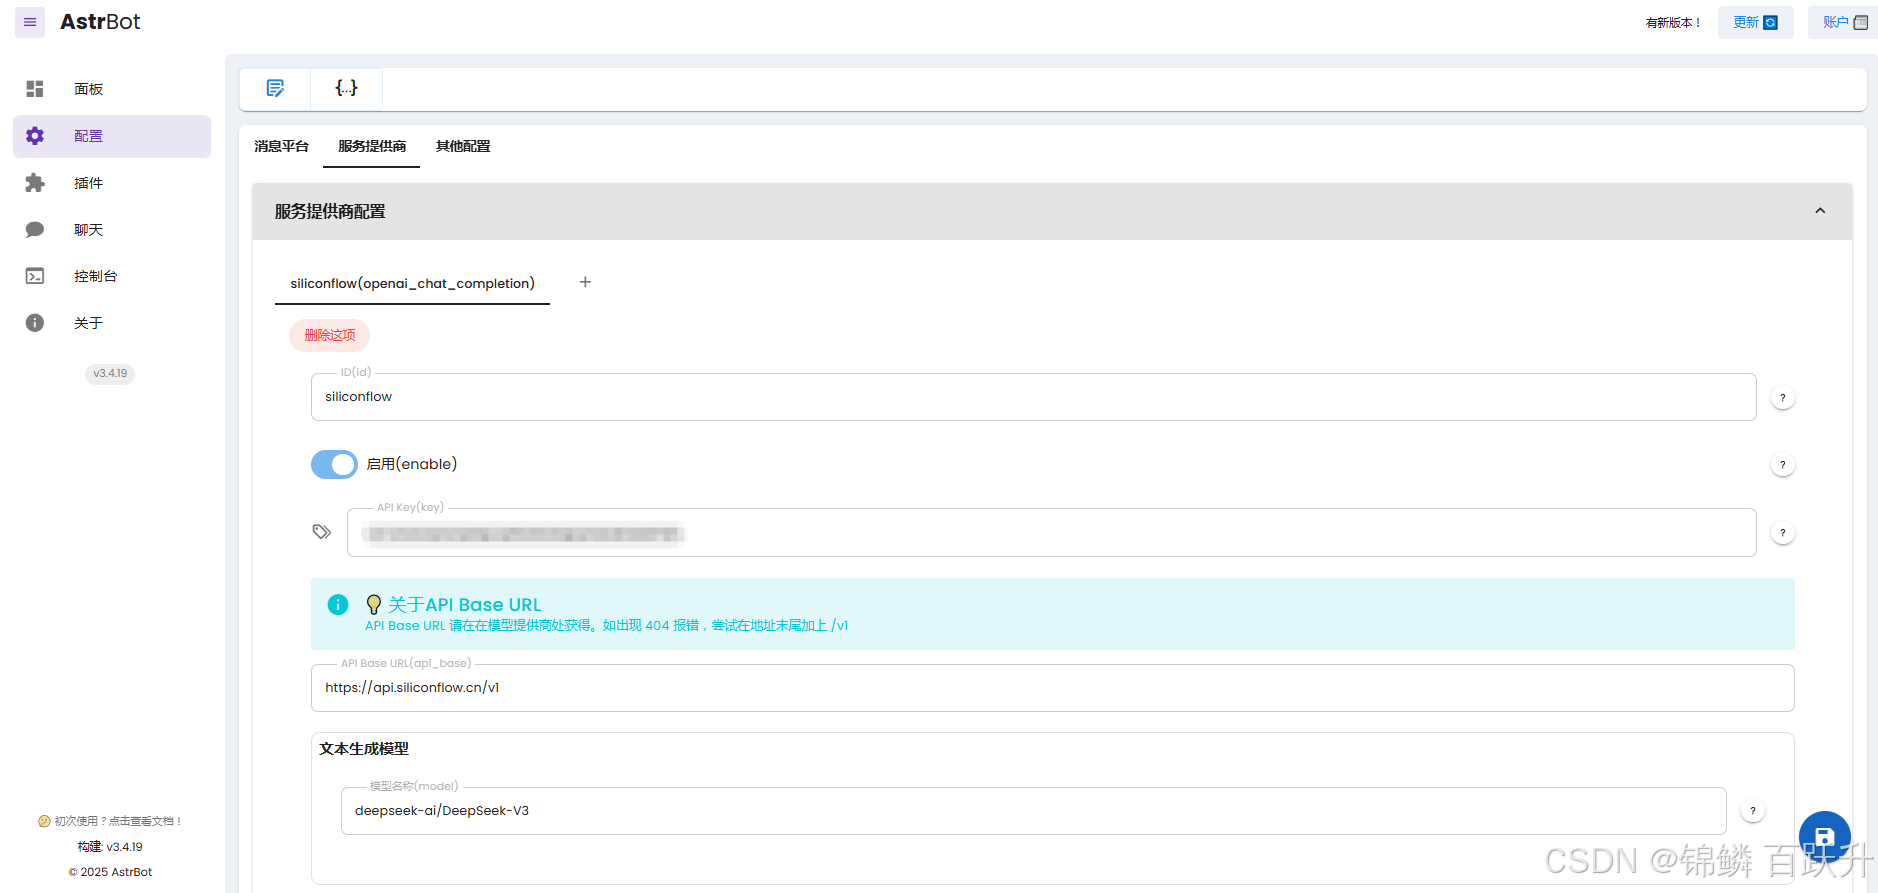Show help for the ID(id) field
The width and height of the screenshot is (1878, 893).
tap(1782, 398)
